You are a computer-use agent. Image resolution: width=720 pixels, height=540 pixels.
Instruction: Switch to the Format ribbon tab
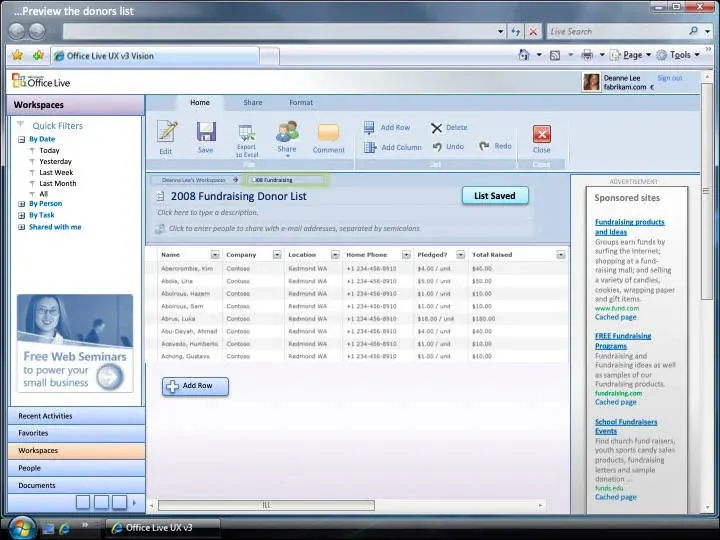[x=301, y=102]
